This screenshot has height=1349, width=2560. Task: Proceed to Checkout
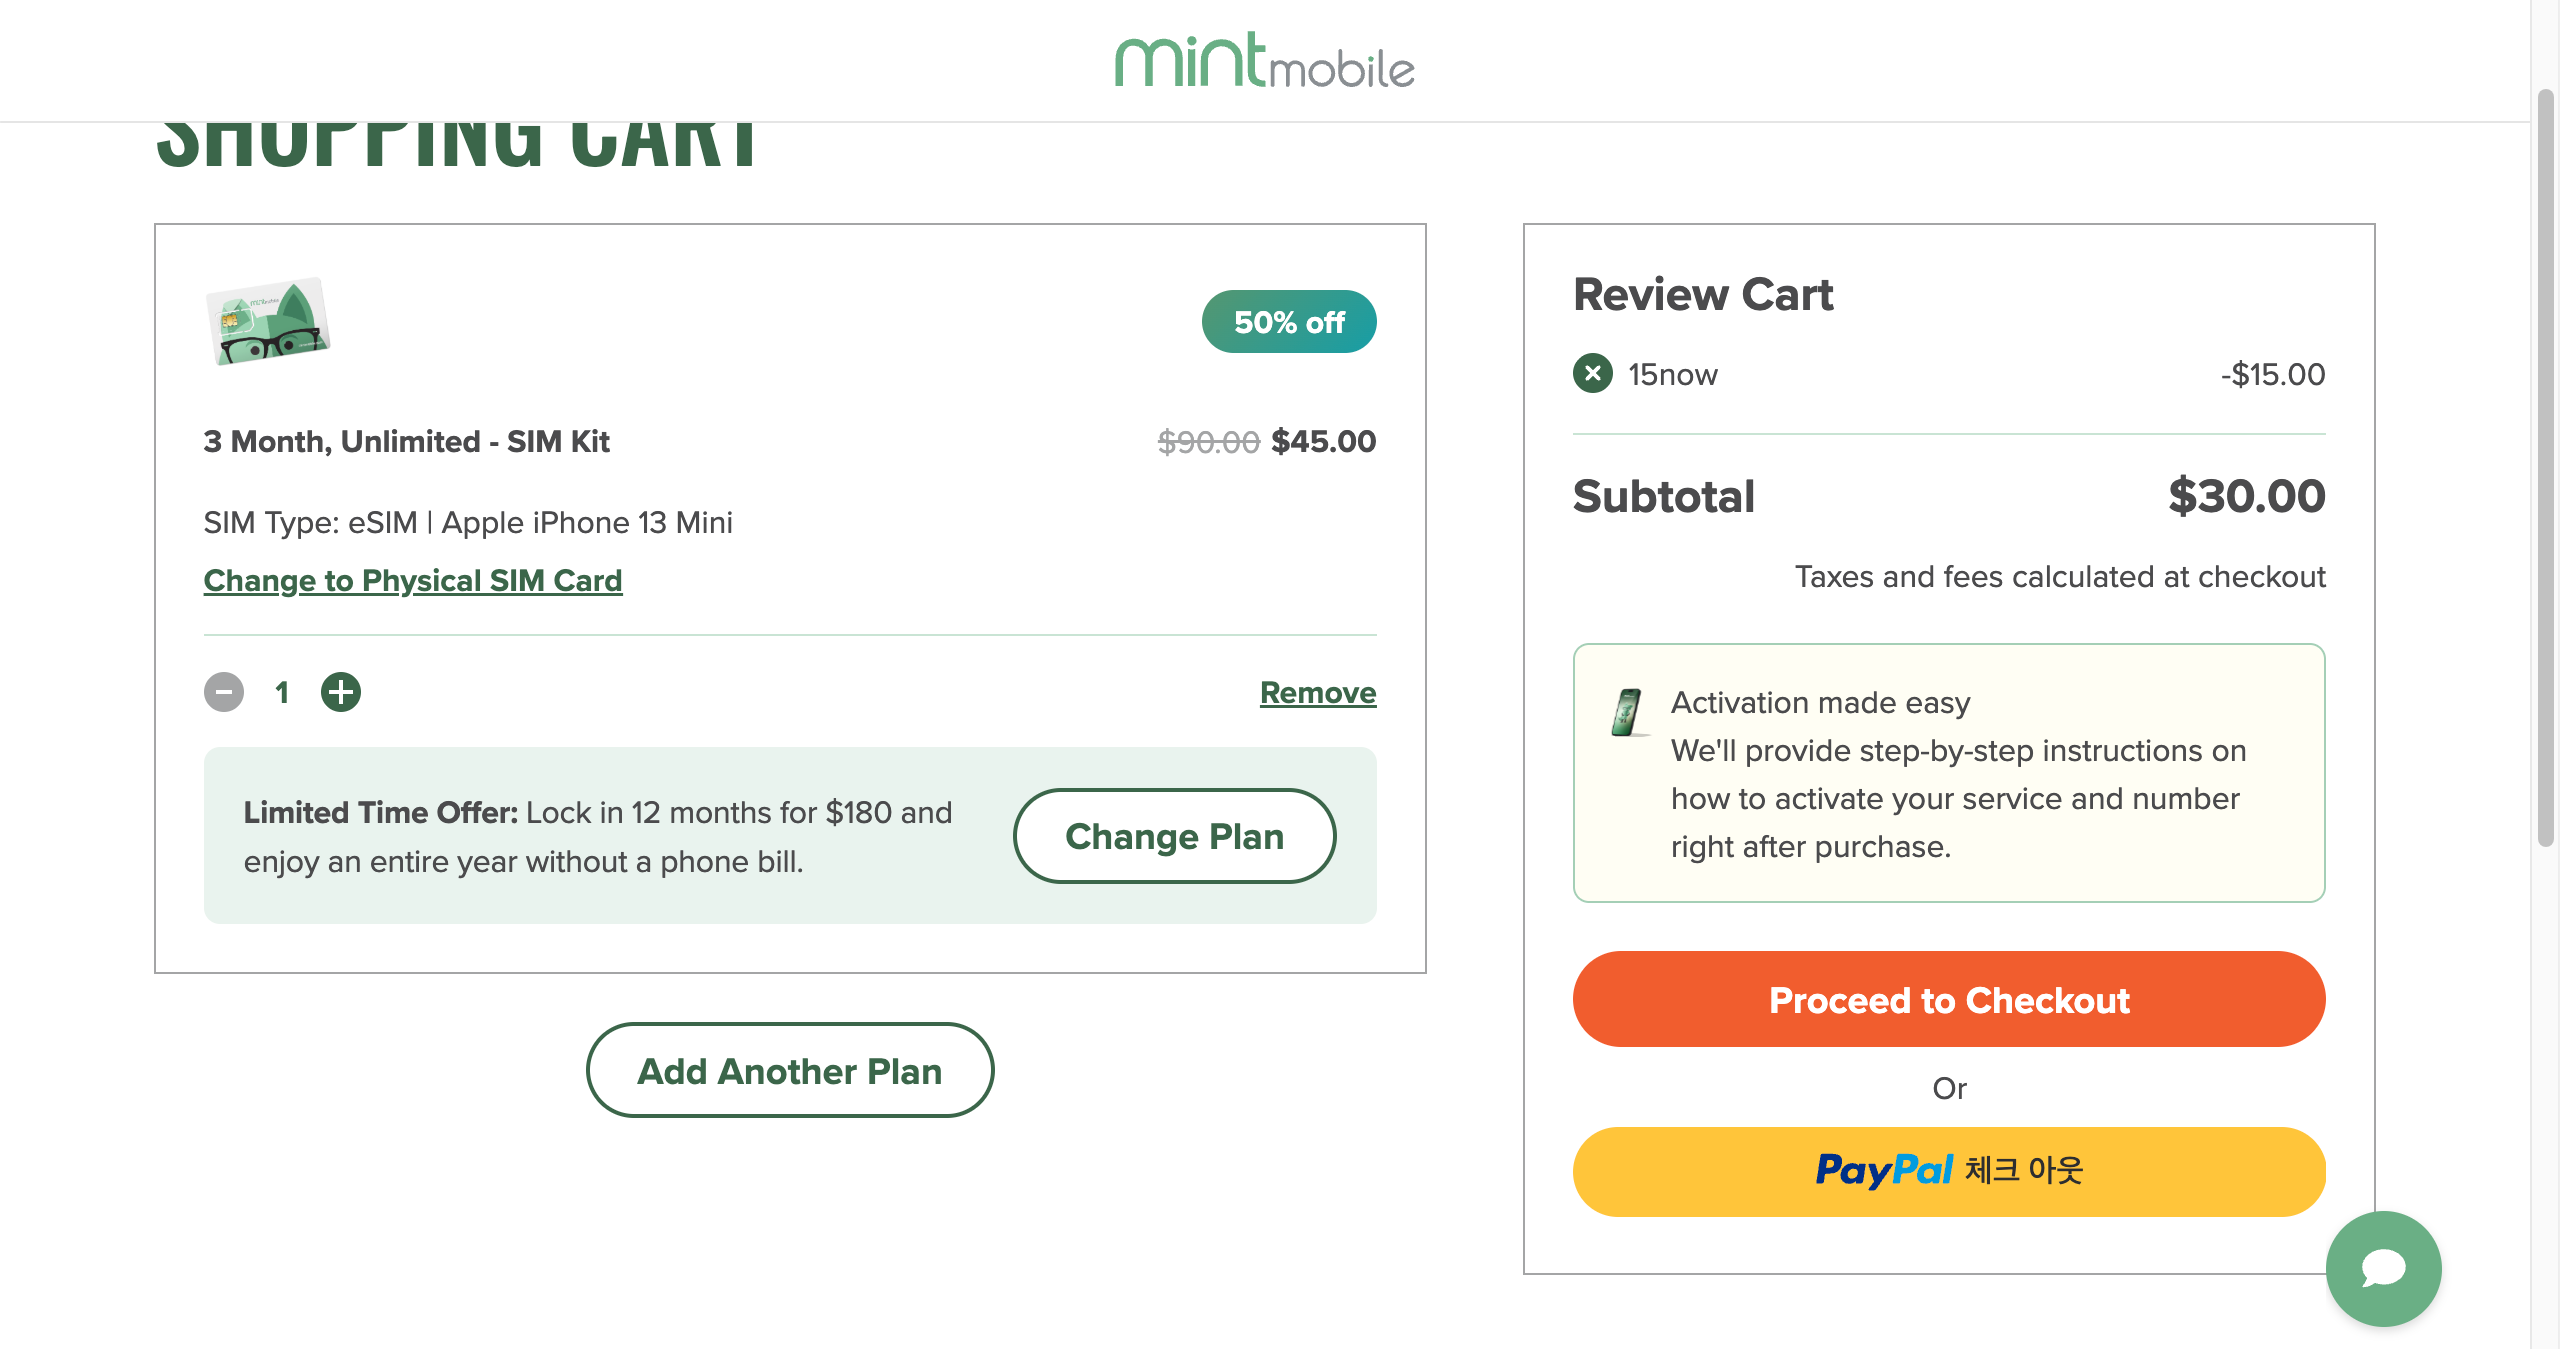tap(1948, 1000)
